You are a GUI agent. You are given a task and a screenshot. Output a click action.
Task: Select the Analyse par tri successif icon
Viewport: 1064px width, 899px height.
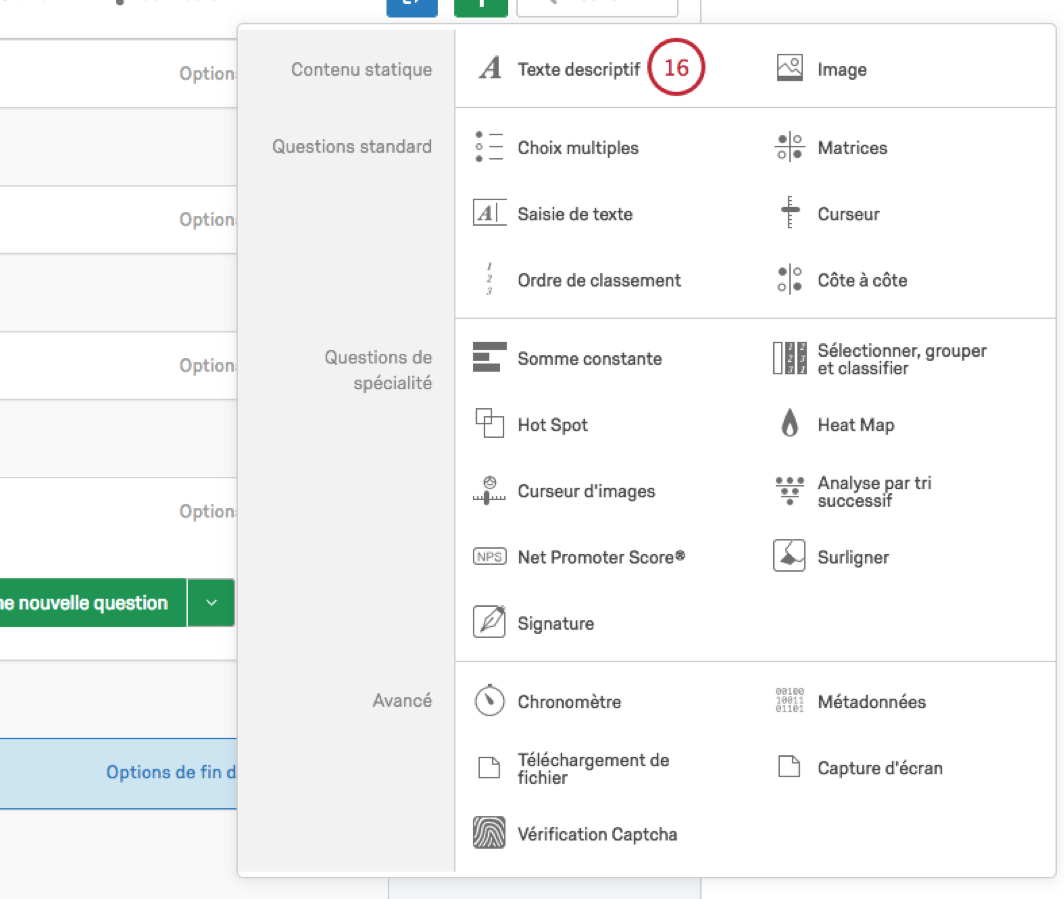[789, 490]
